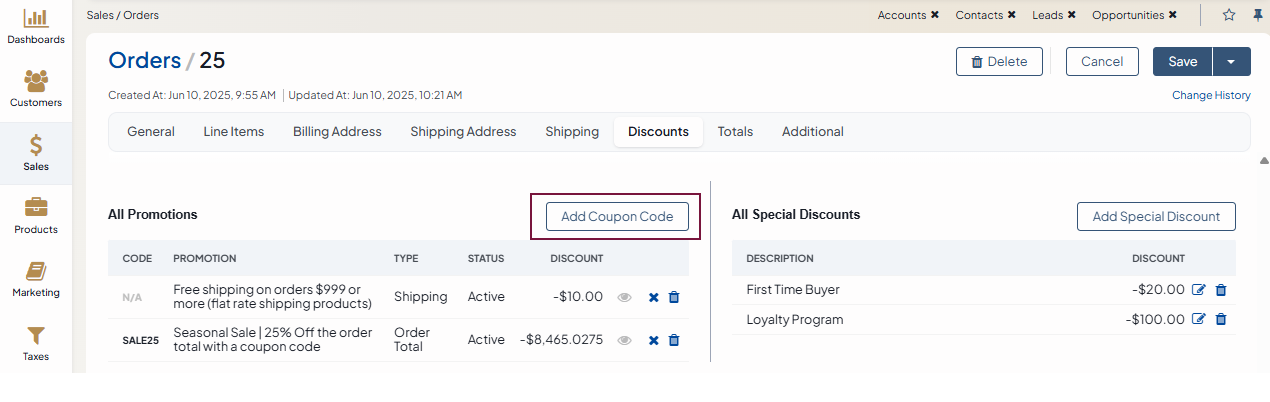Open the Customers sidebar section
Viewport: 1270px width, 402px height.
[36, 82]
